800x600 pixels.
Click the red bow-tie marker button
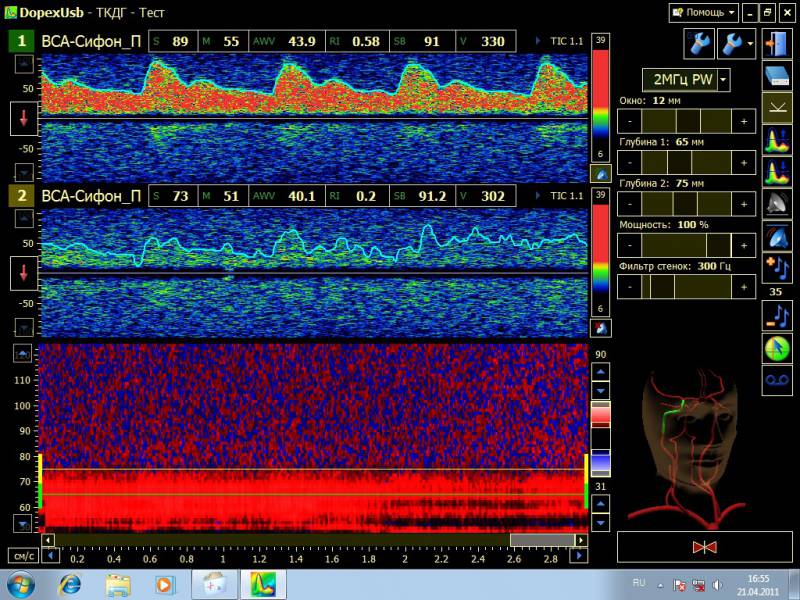click(705, 547)
